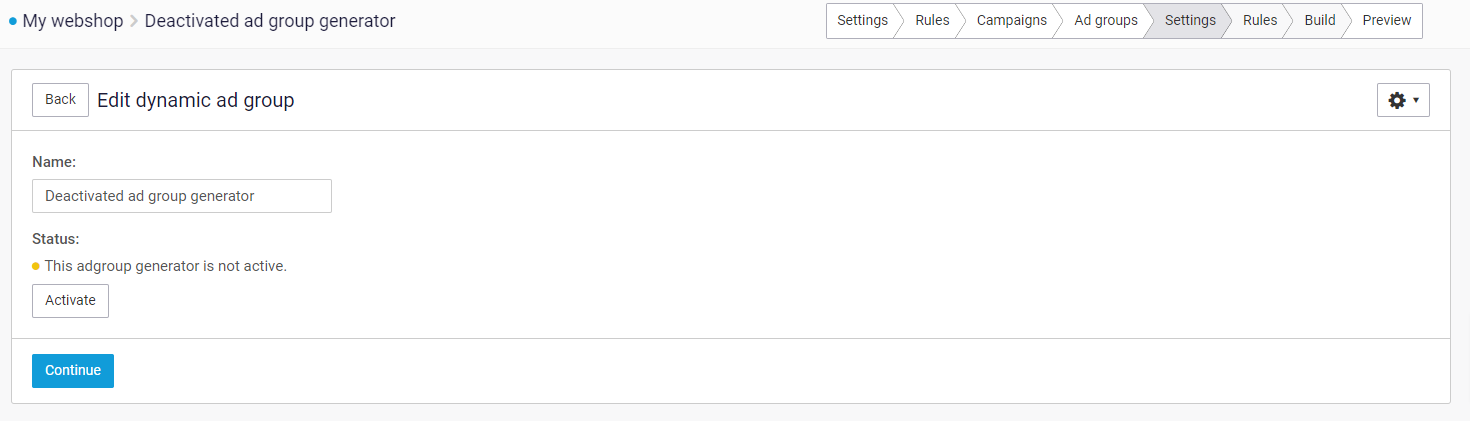Screen dimensions: 1470x421
Task: Click the yellow inactive status dot
Action: (x=36, y=266)
